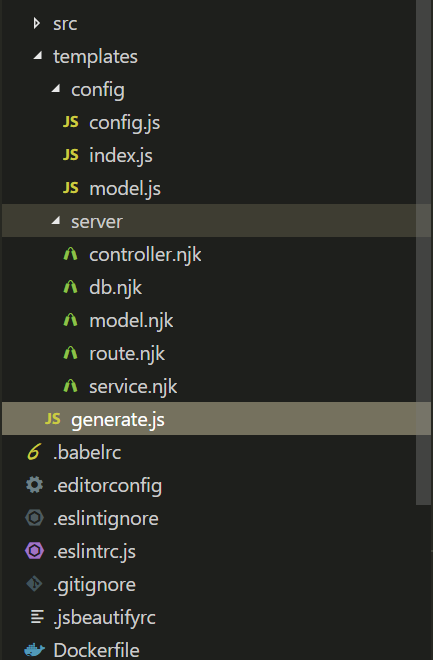
Task: Click the purple ESLint icon beside .eslintrc.js
Action: coord(34,551)
